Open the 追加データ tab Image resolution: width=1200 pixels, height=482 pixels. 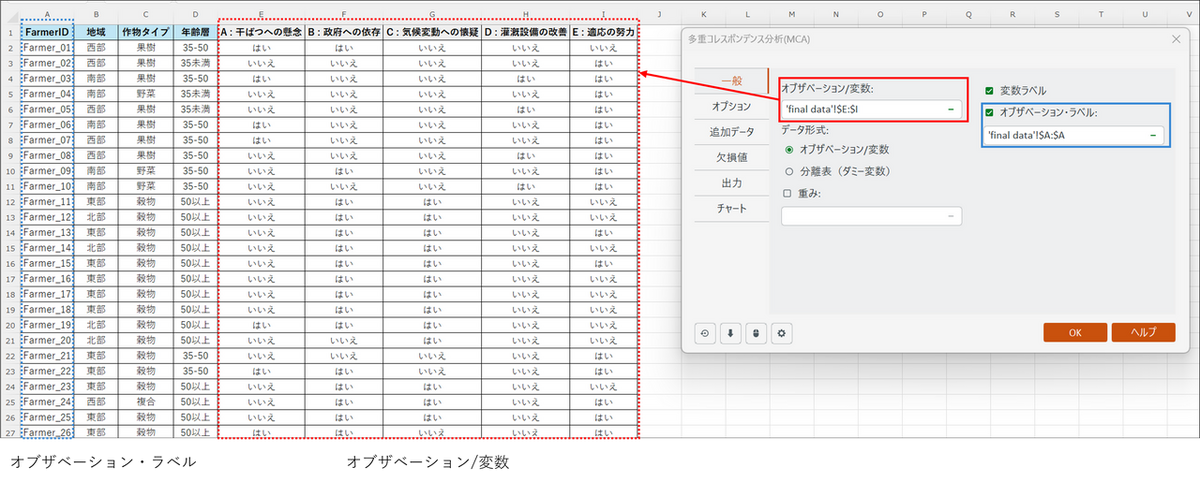731,132
